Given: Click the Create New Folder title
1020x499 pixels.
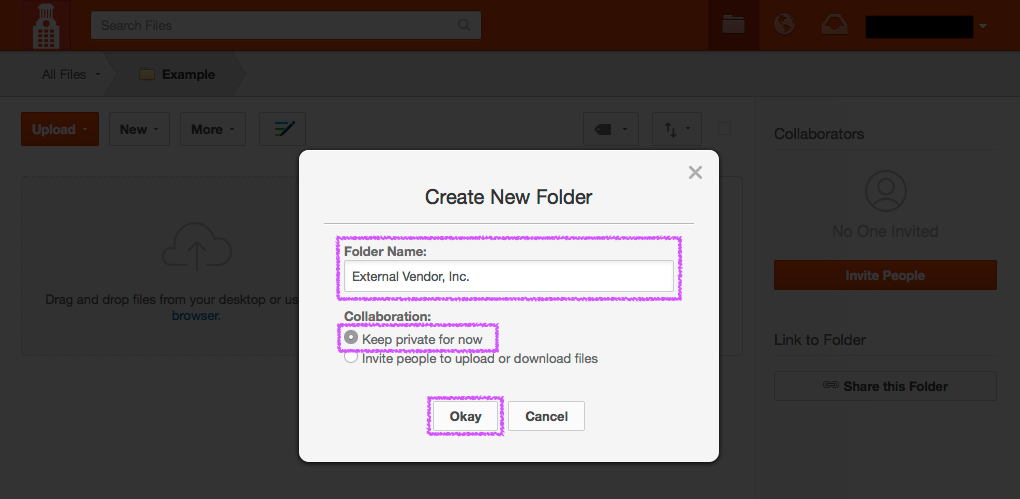Looking at the screenshot, I should click(509, 196).
